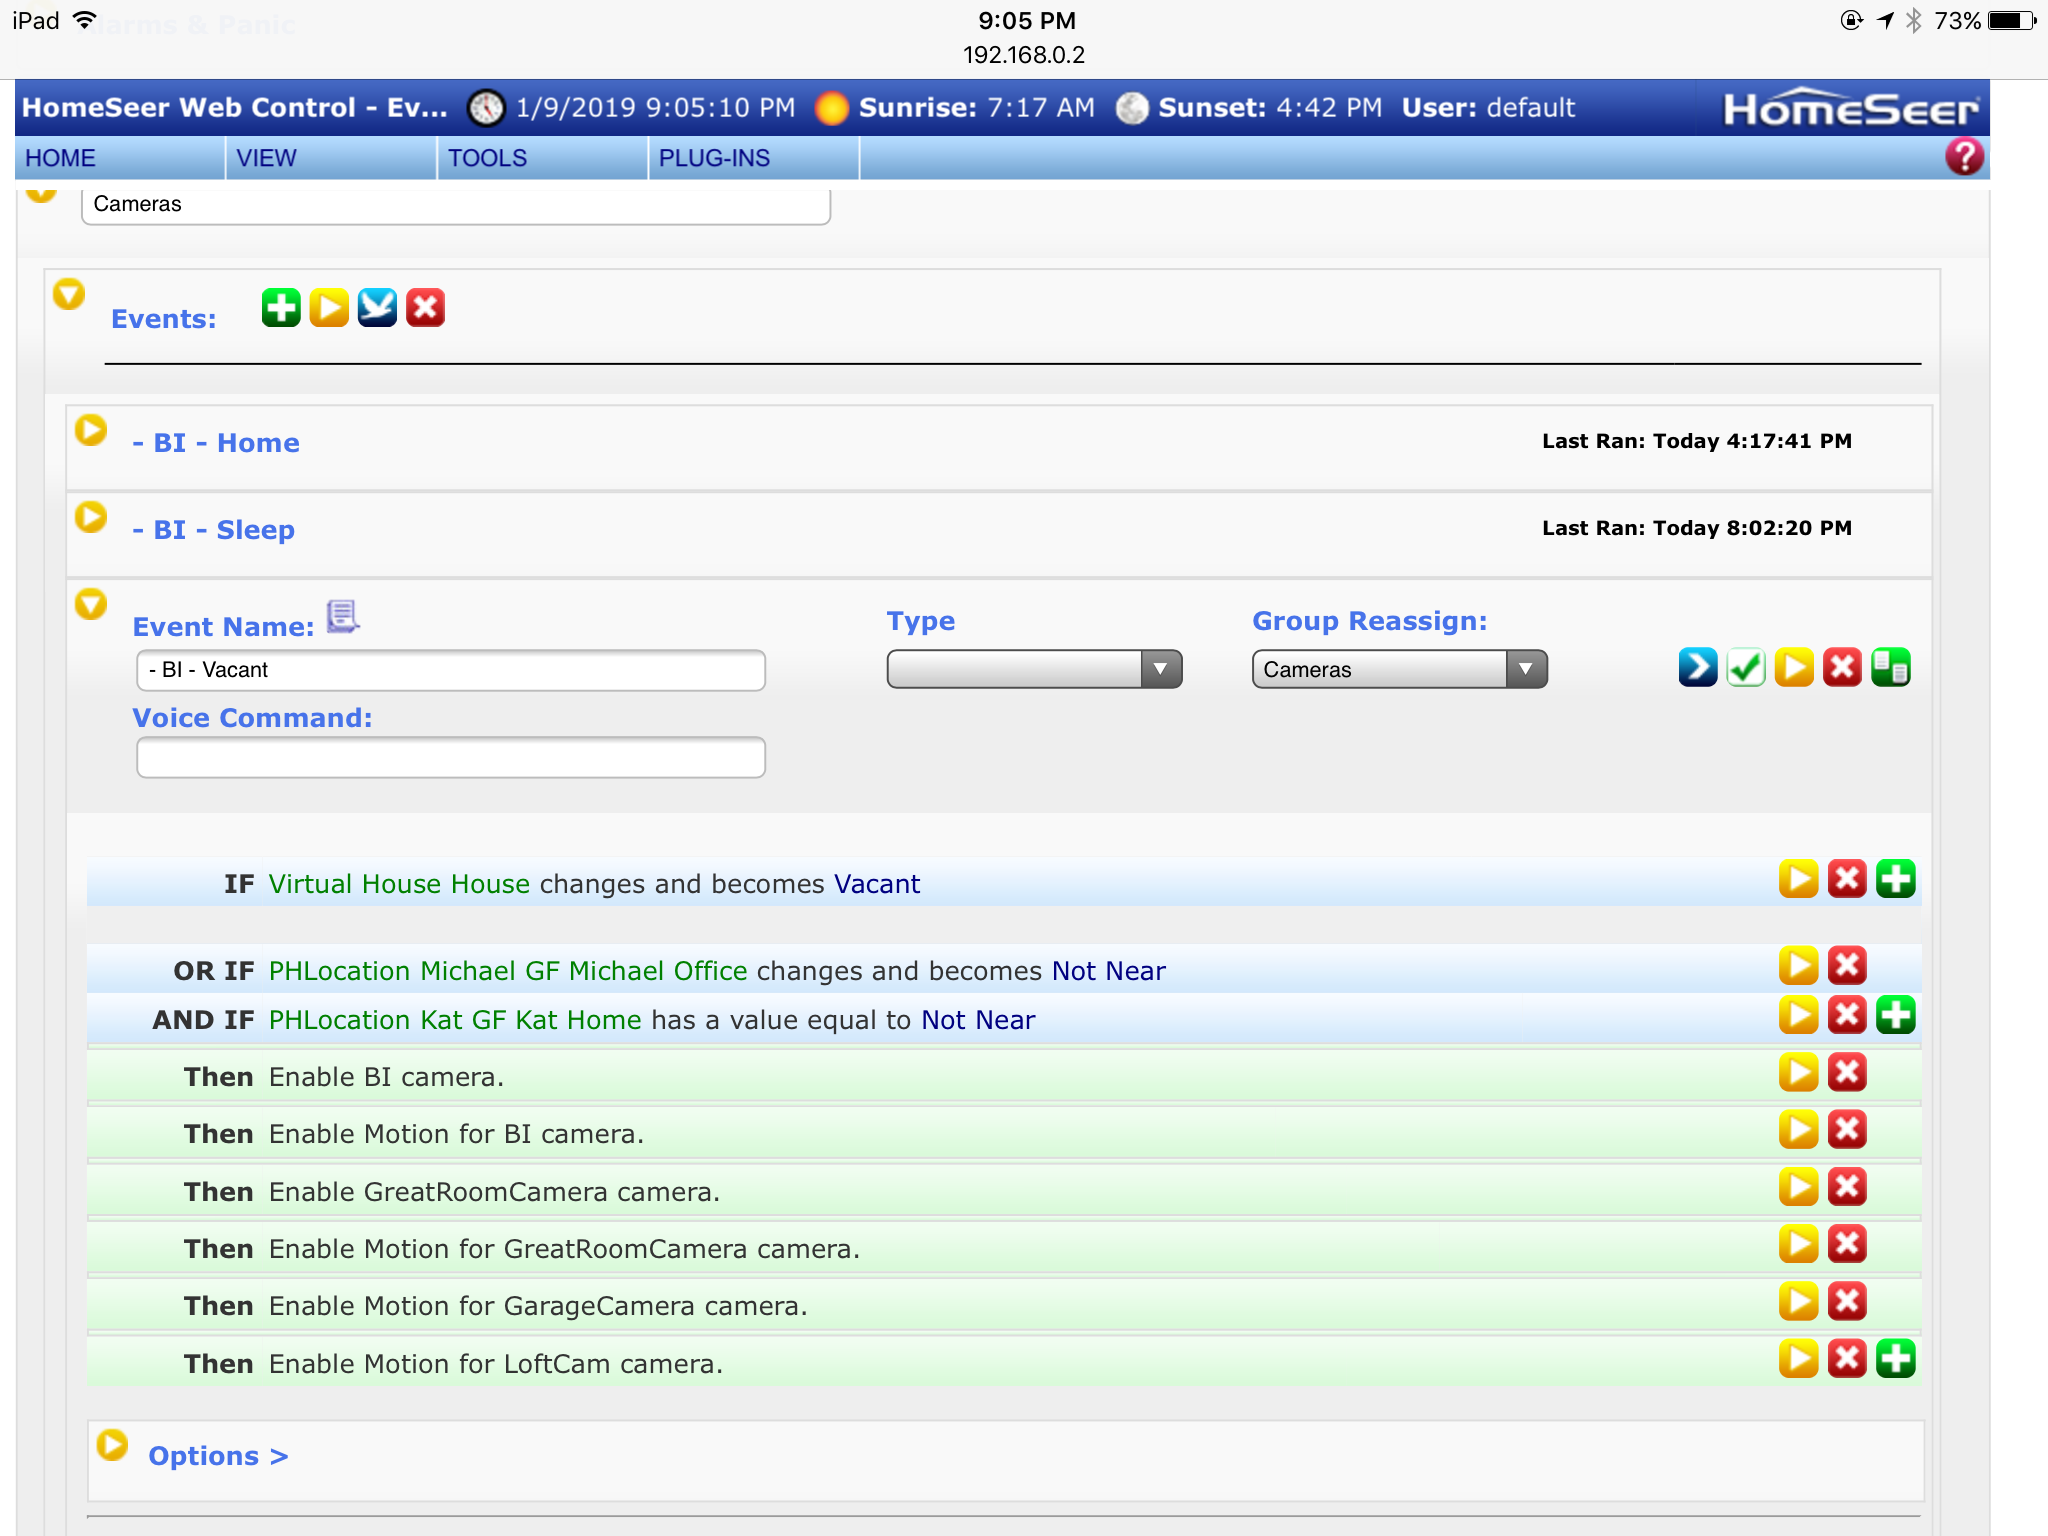Collapse the Events group section arrow

(69, 293)
